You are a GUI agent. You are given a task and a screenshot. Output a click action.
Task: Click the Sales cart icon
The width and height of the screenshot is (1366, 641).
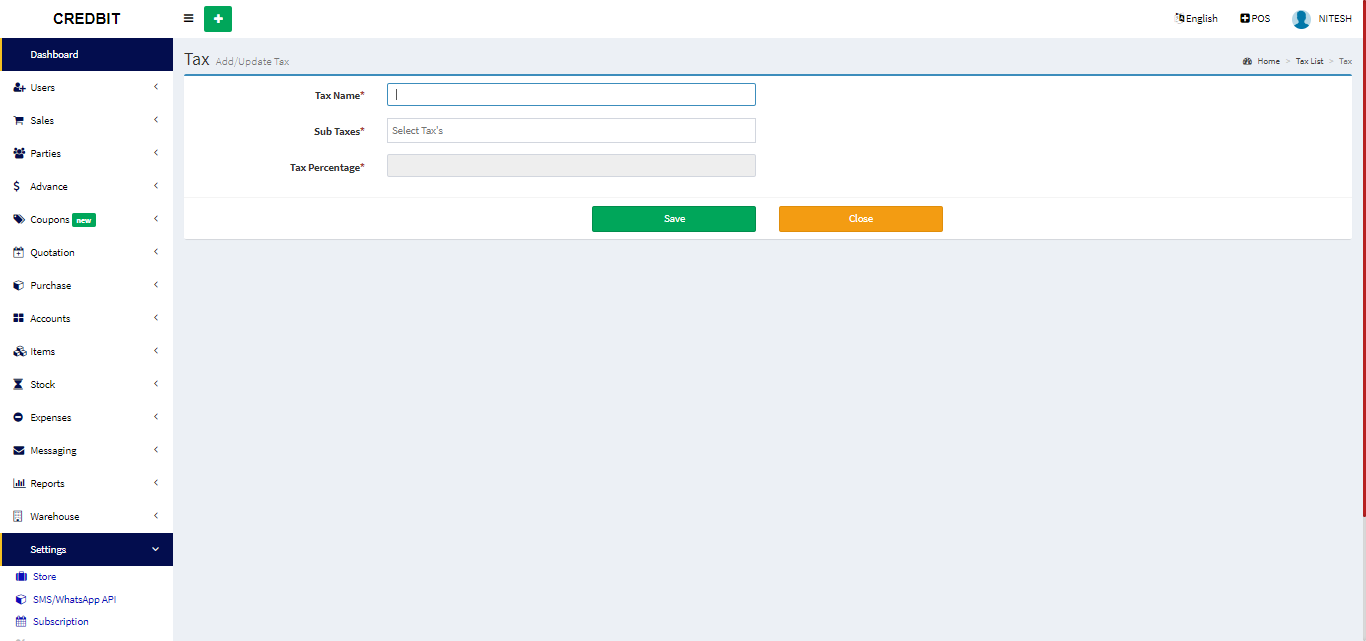point(19,121)
